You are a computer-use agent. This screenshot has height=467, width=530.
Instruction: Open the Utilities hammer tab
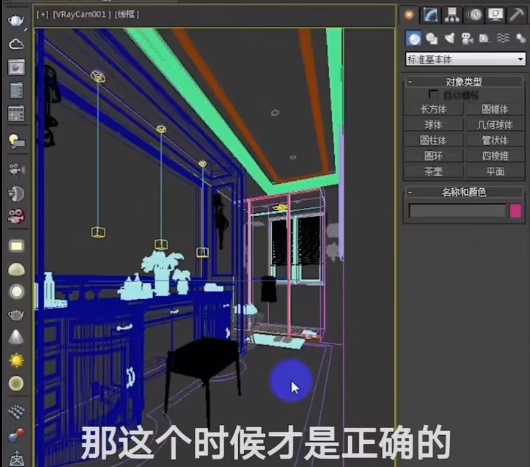(516, 15)
